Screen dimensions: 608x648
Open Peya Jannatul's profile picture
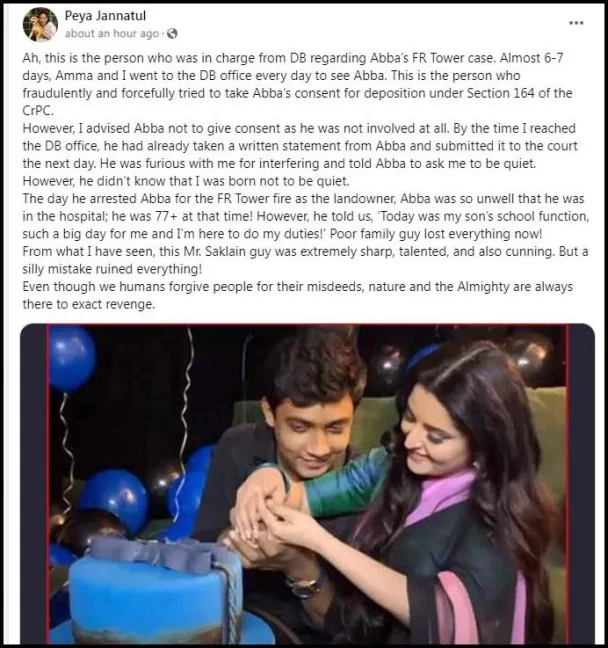click(40, 24)
